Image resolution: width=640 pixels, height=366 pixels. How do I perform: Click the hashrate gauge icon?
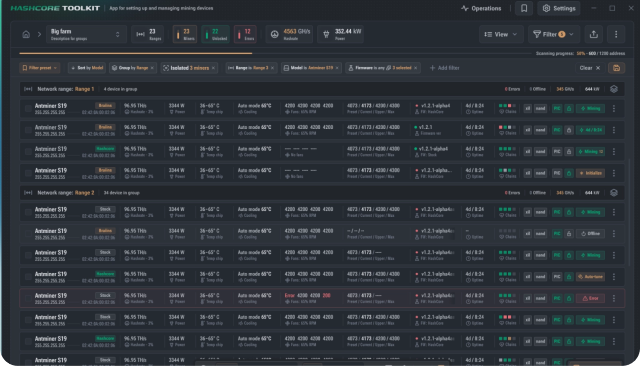point(275,35)
